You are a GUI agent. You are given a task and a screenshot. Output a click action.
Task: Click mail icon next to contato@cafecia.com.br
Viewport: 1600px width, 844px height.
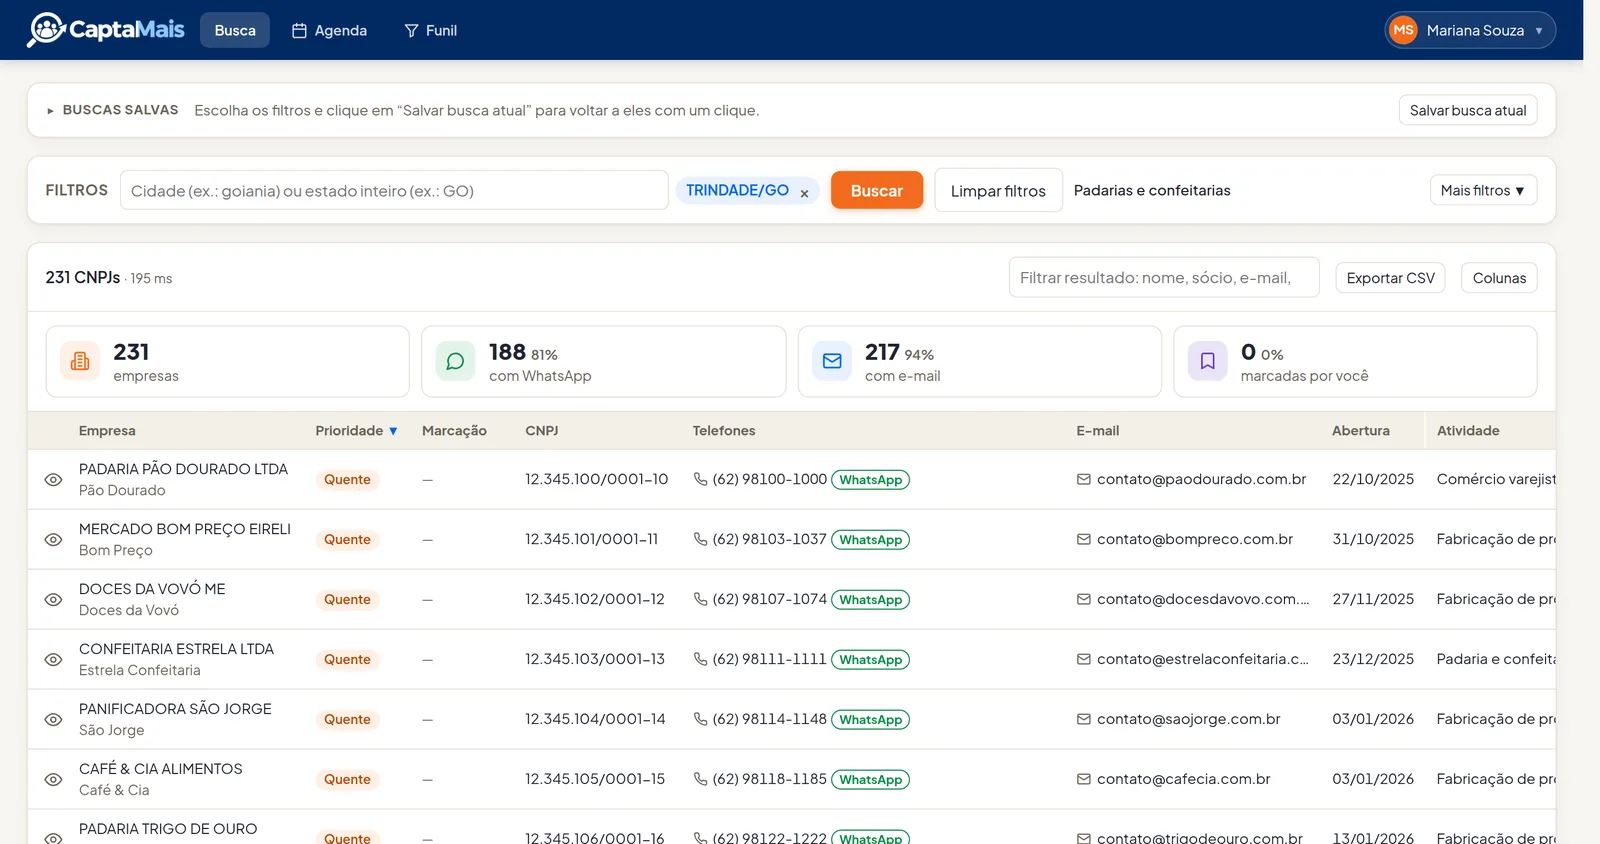(x=1084, y=779)
